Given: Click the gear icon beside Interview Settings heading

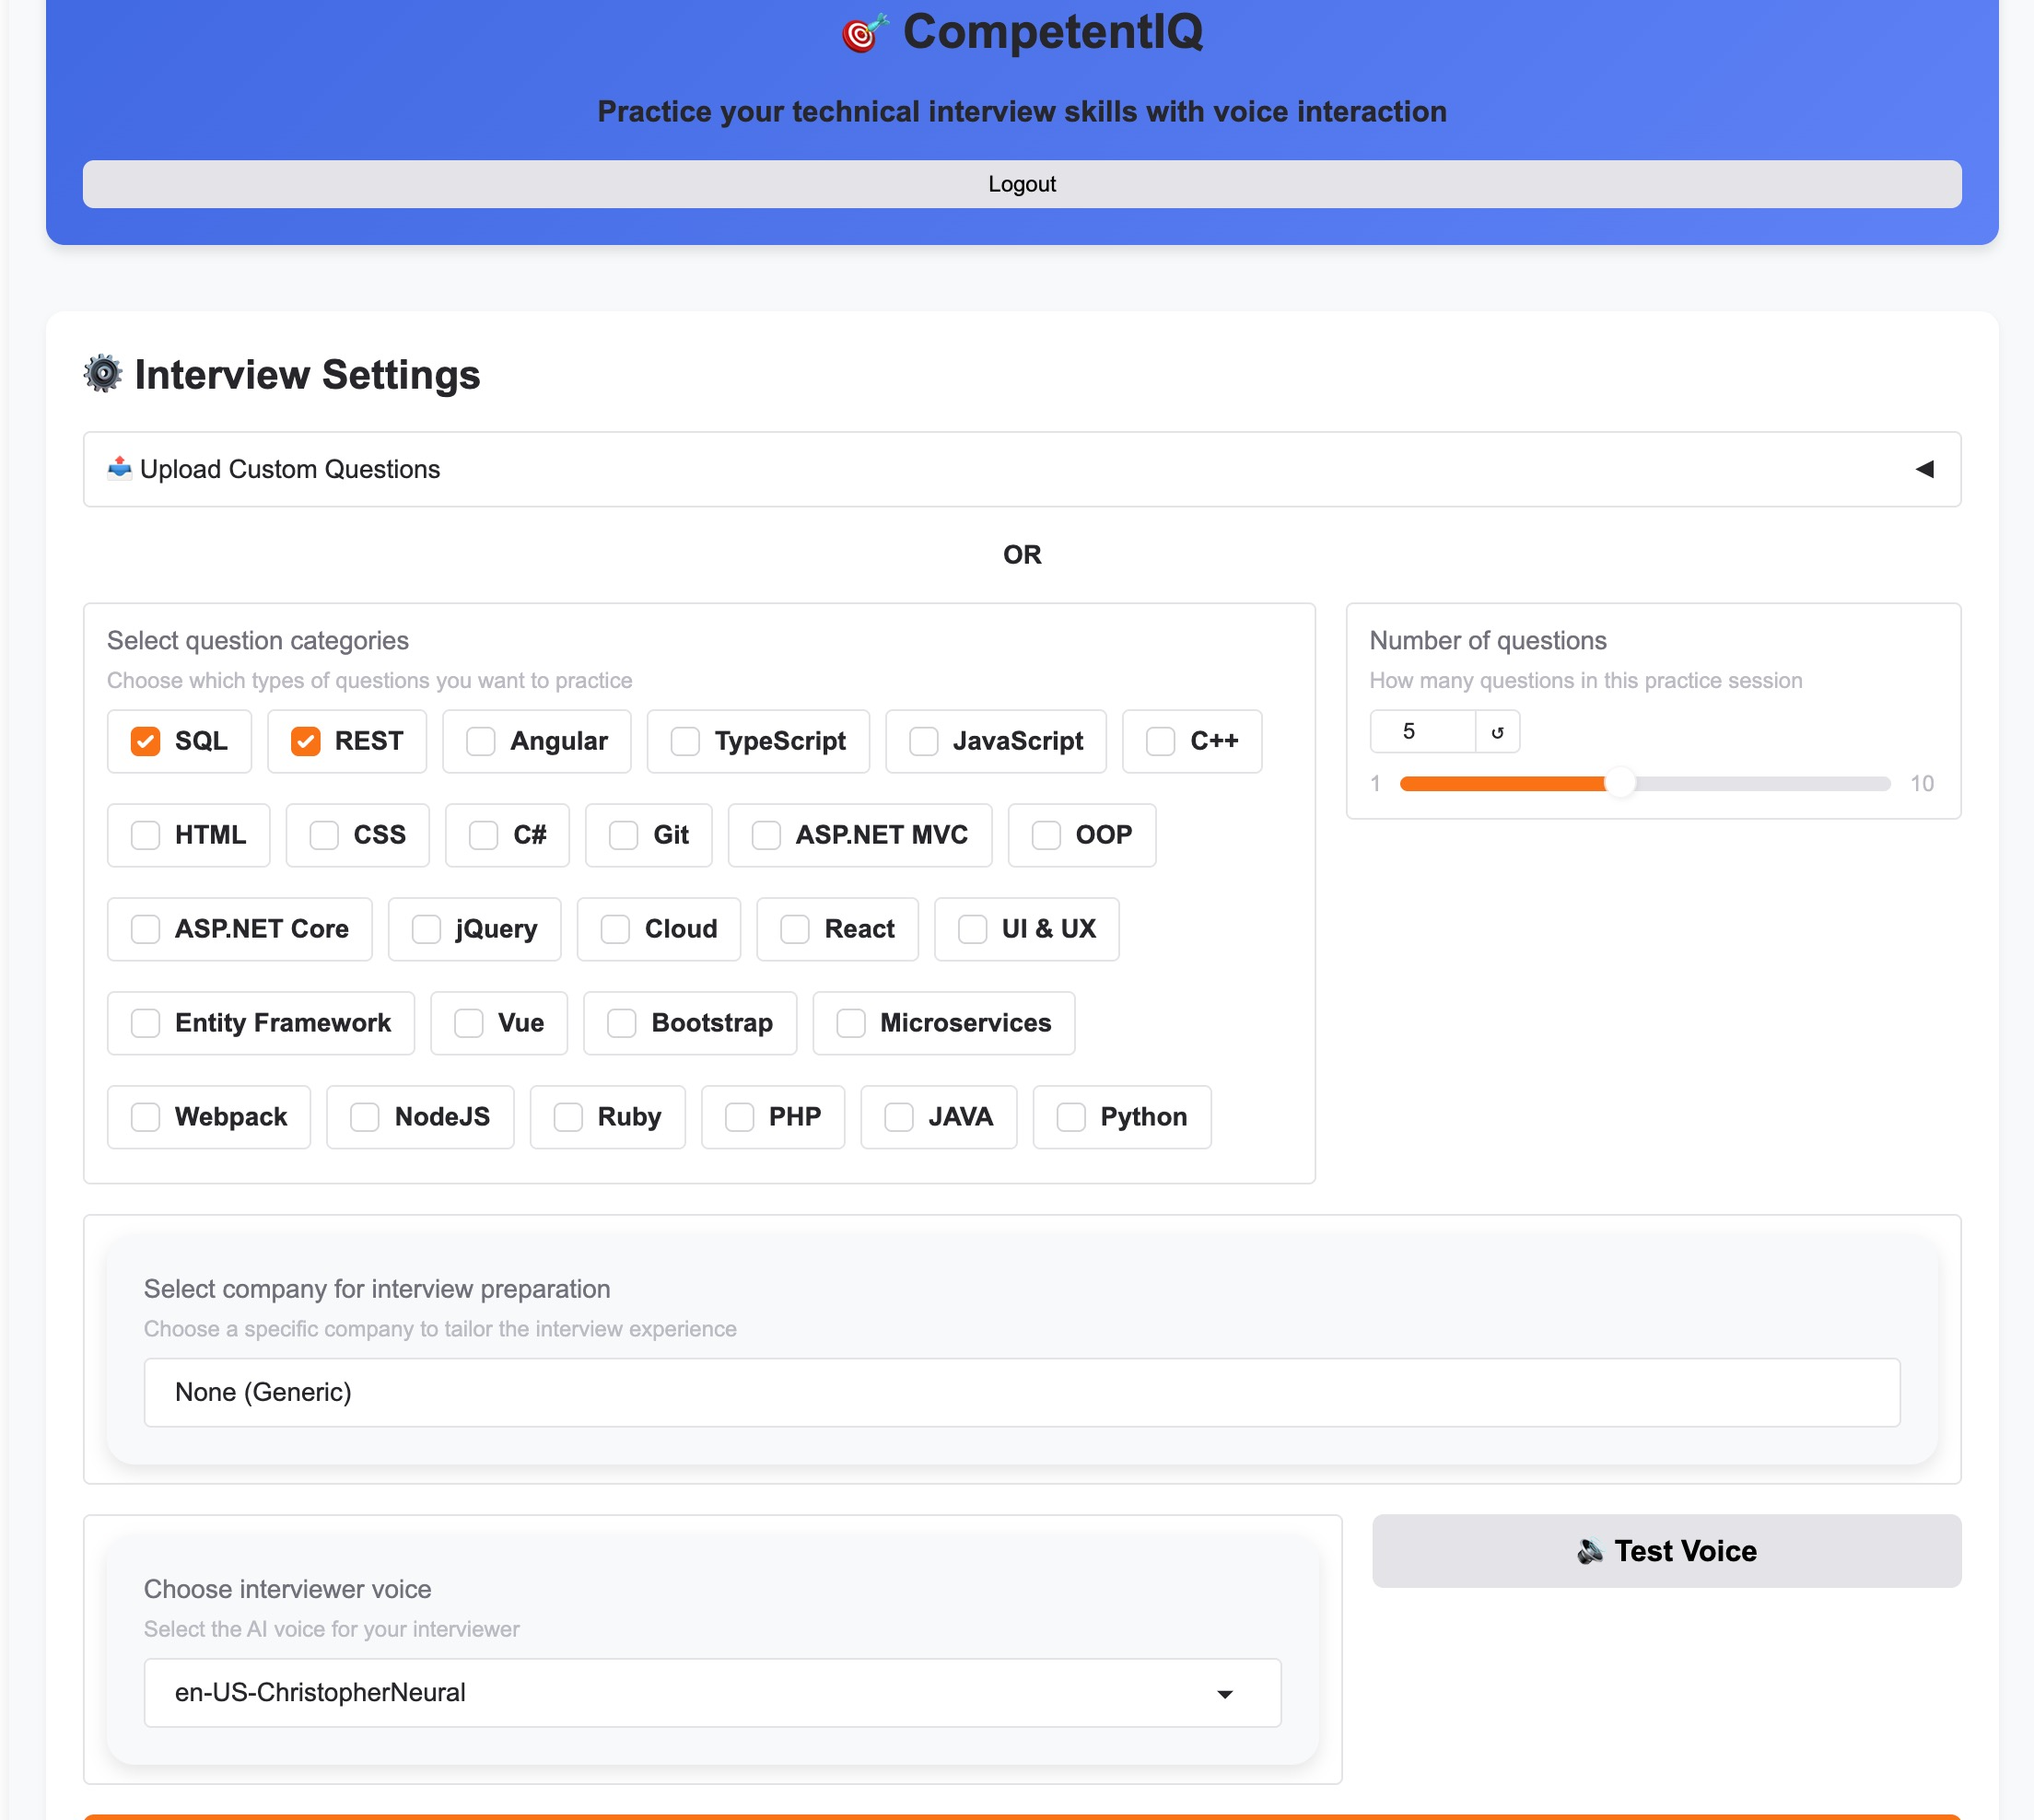Looking at the screenshot, I should tap(103, 375).
